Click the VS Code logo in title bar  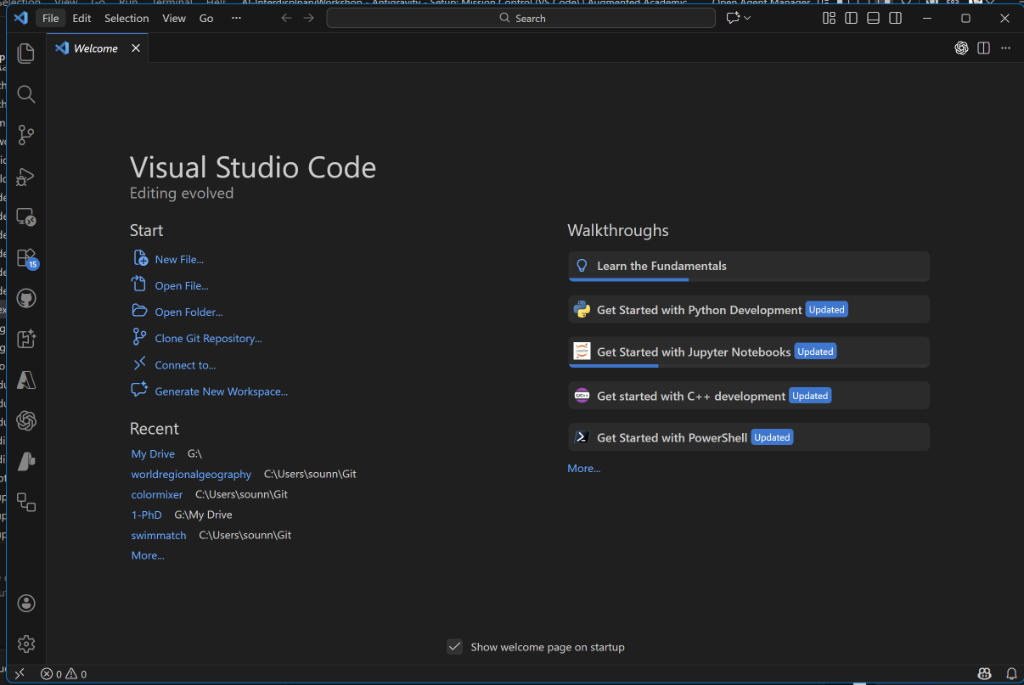[x=21, y=18]
